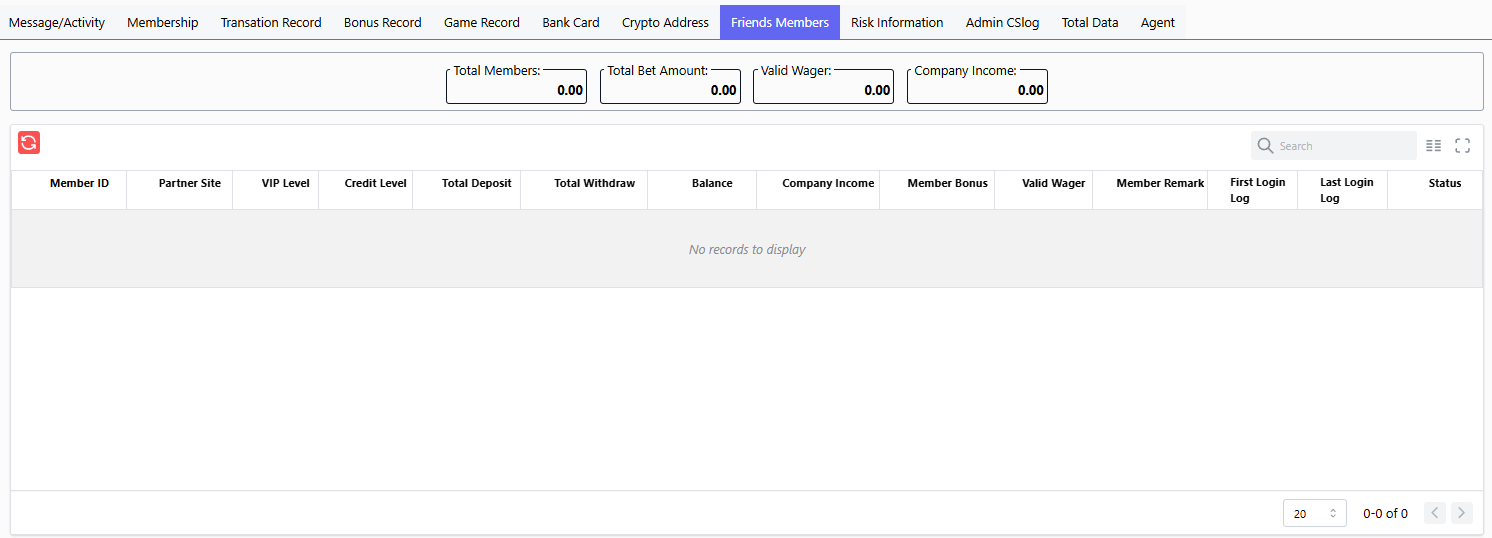Select the Crypto Address tab
Screen dimensions: 1492x538
coord(665,22)
